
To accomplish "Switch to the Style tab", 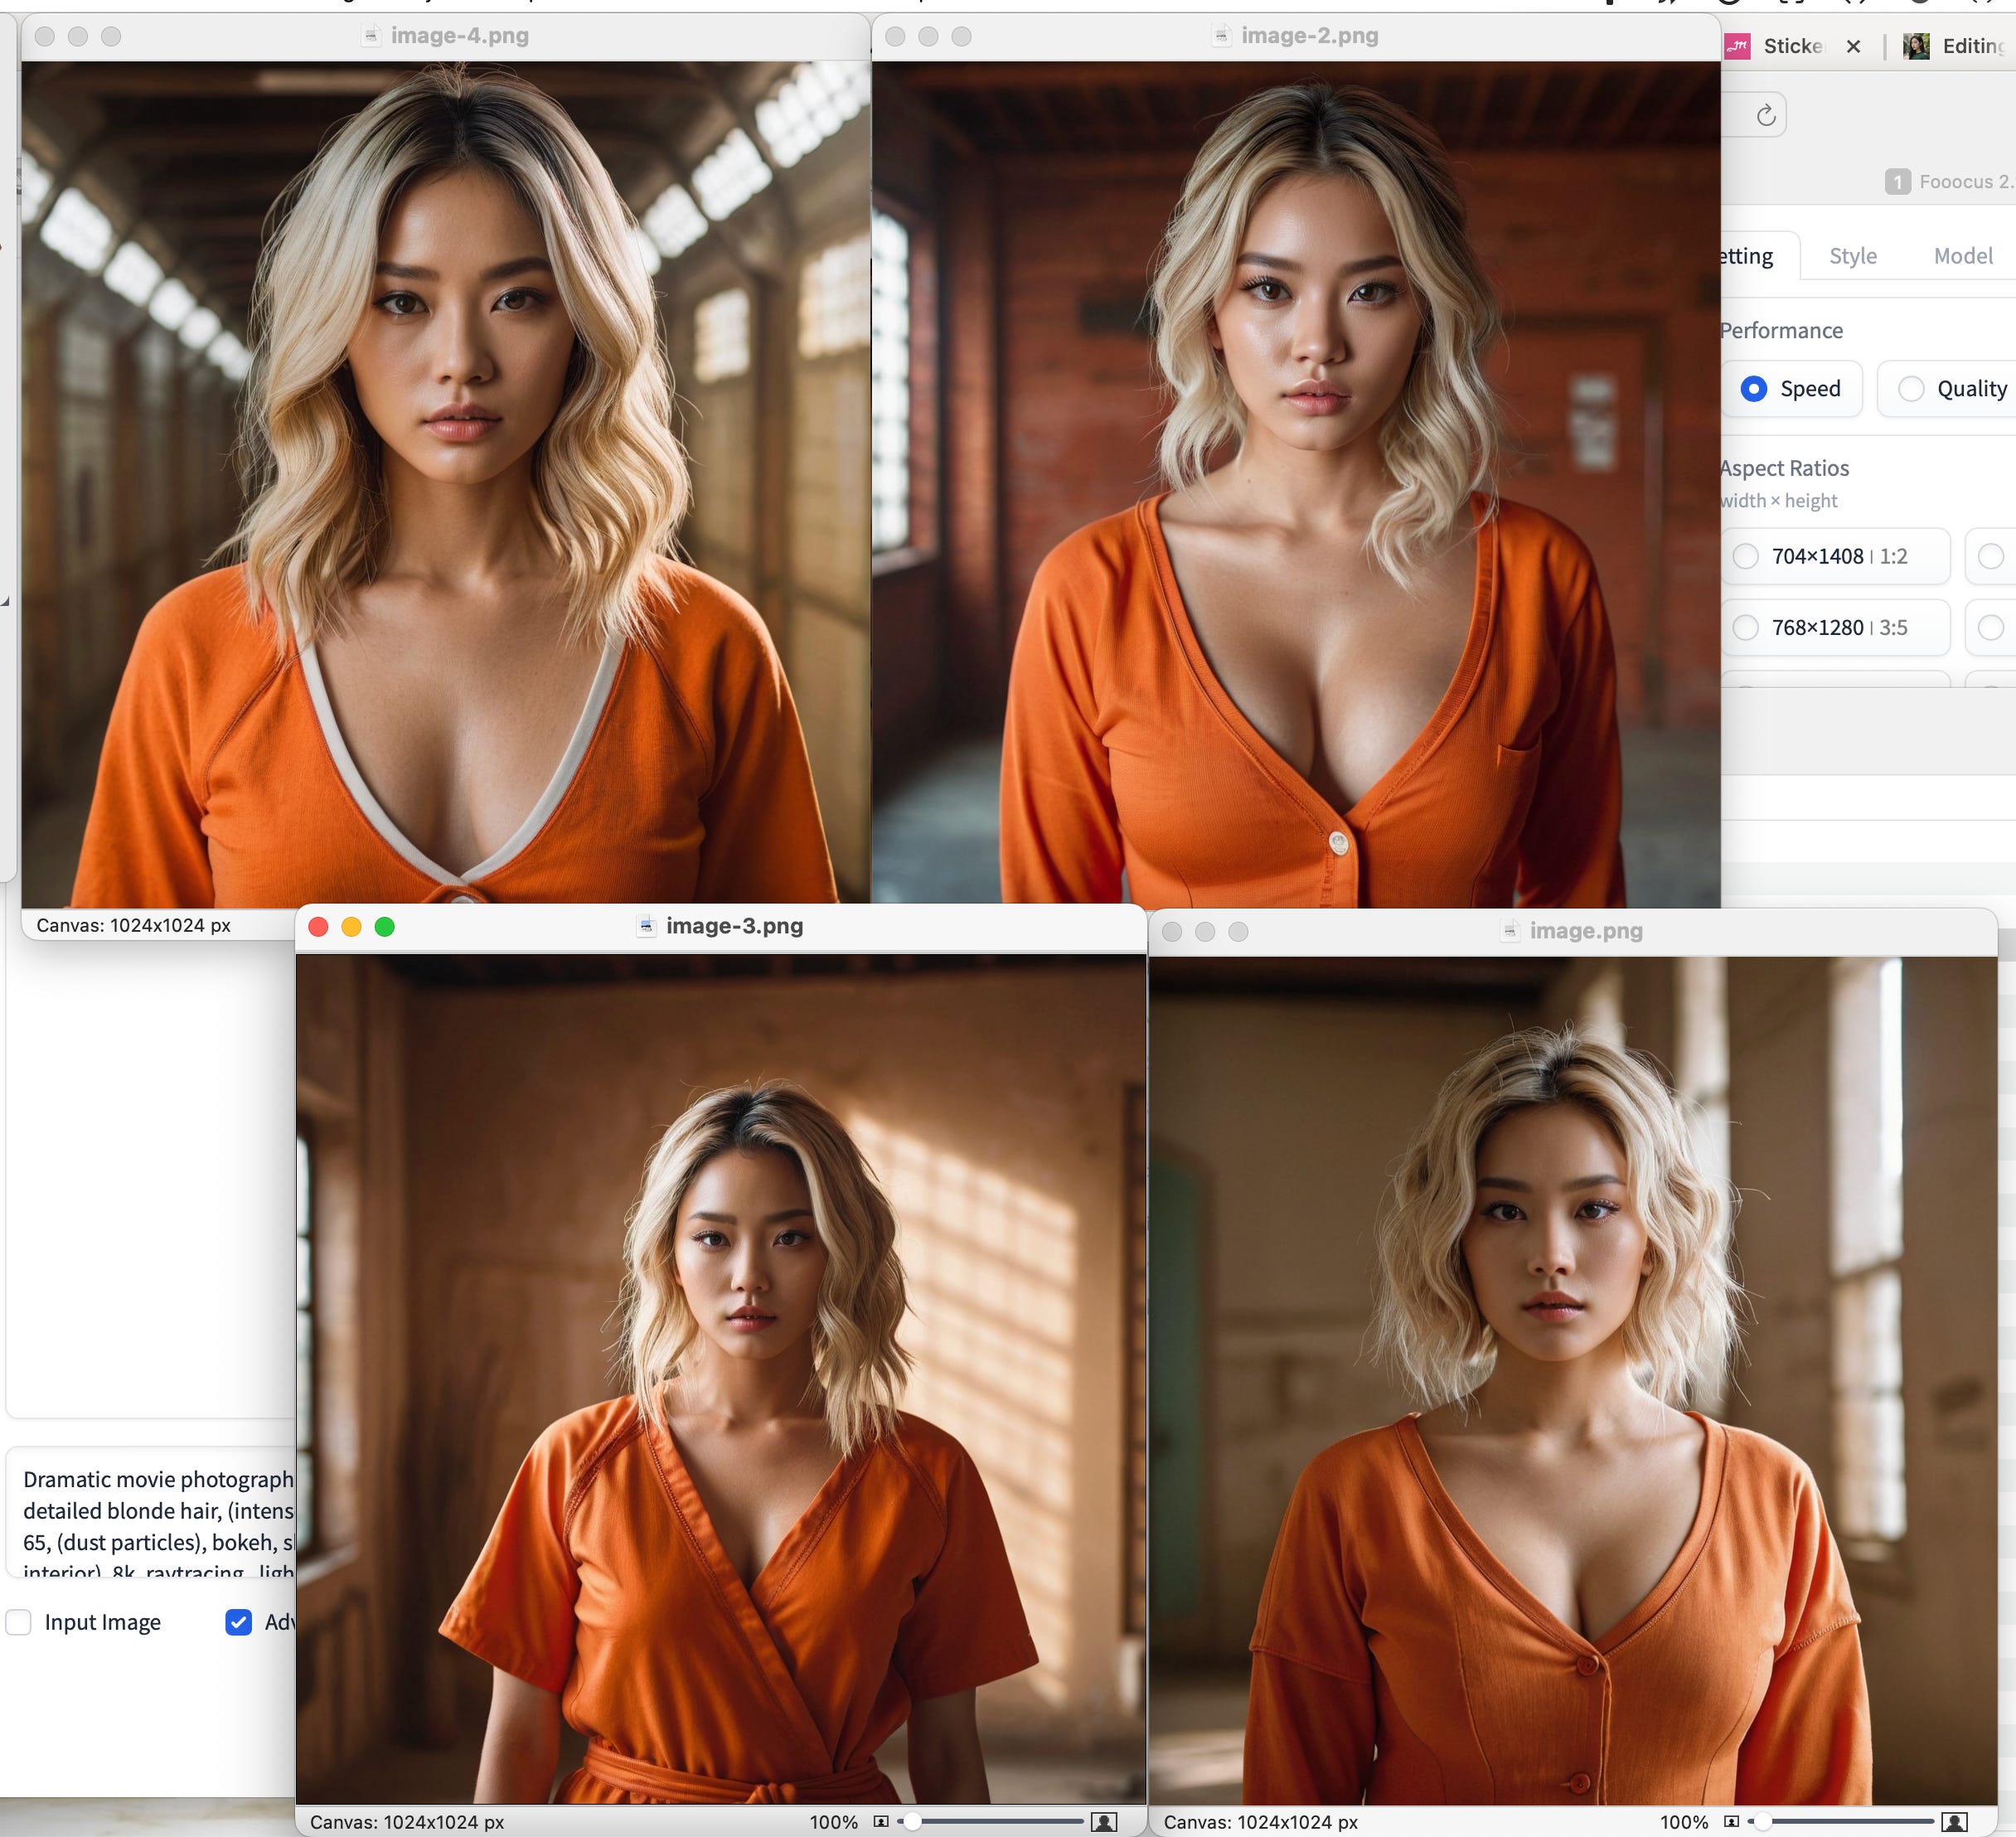I will pyautogui.click(x=1852, y=256).
